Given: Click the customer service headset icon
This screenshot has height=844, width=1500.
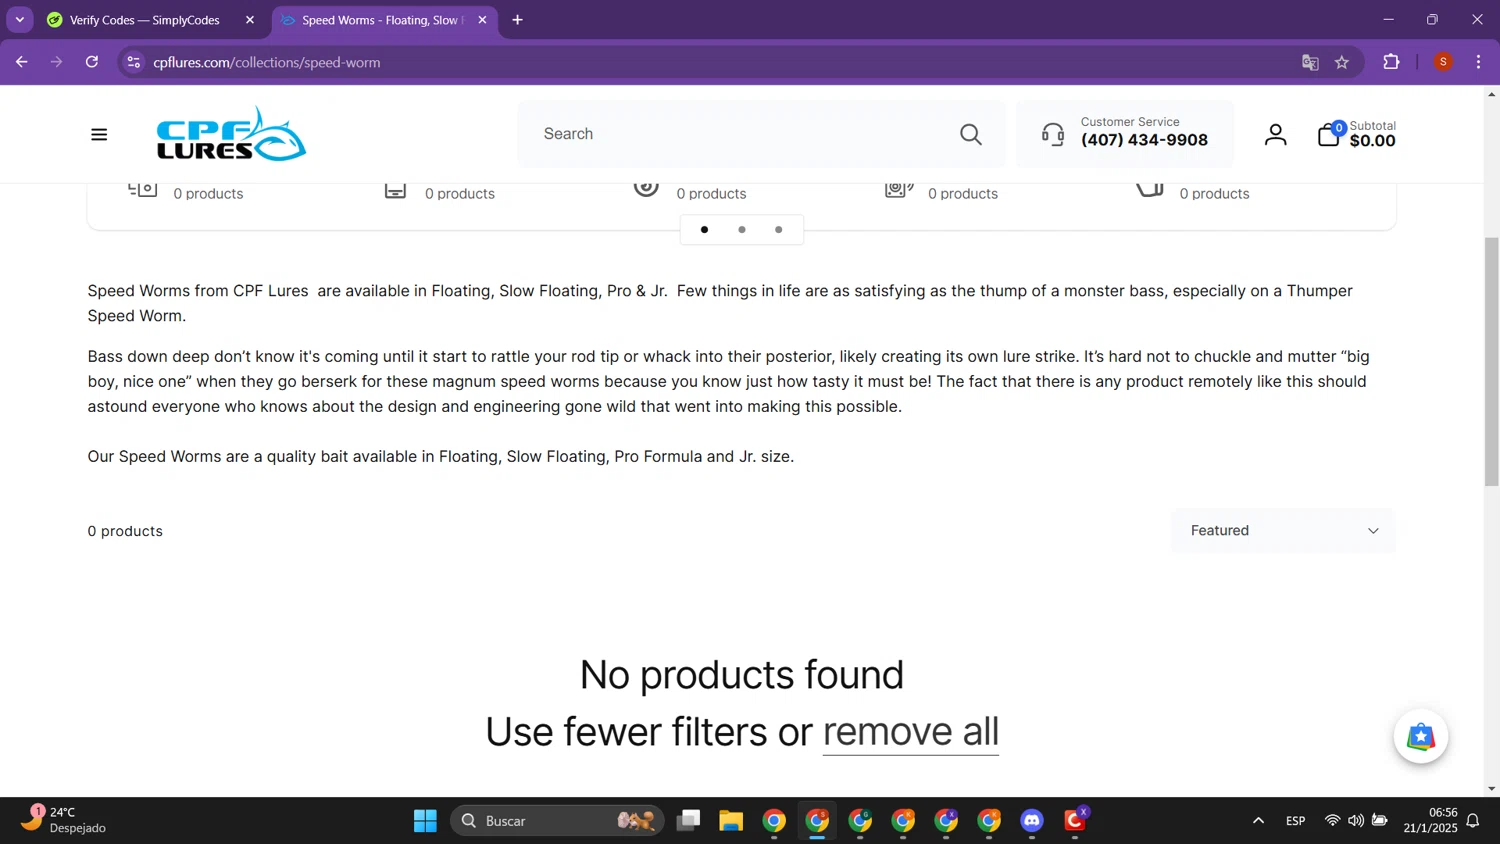Looking at the screenshot, I should [1053, 134].
